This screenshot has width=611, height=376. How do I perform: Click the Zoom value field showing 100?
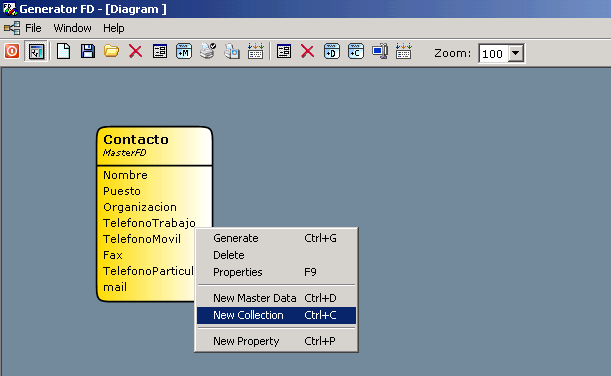tap(494, 53)
